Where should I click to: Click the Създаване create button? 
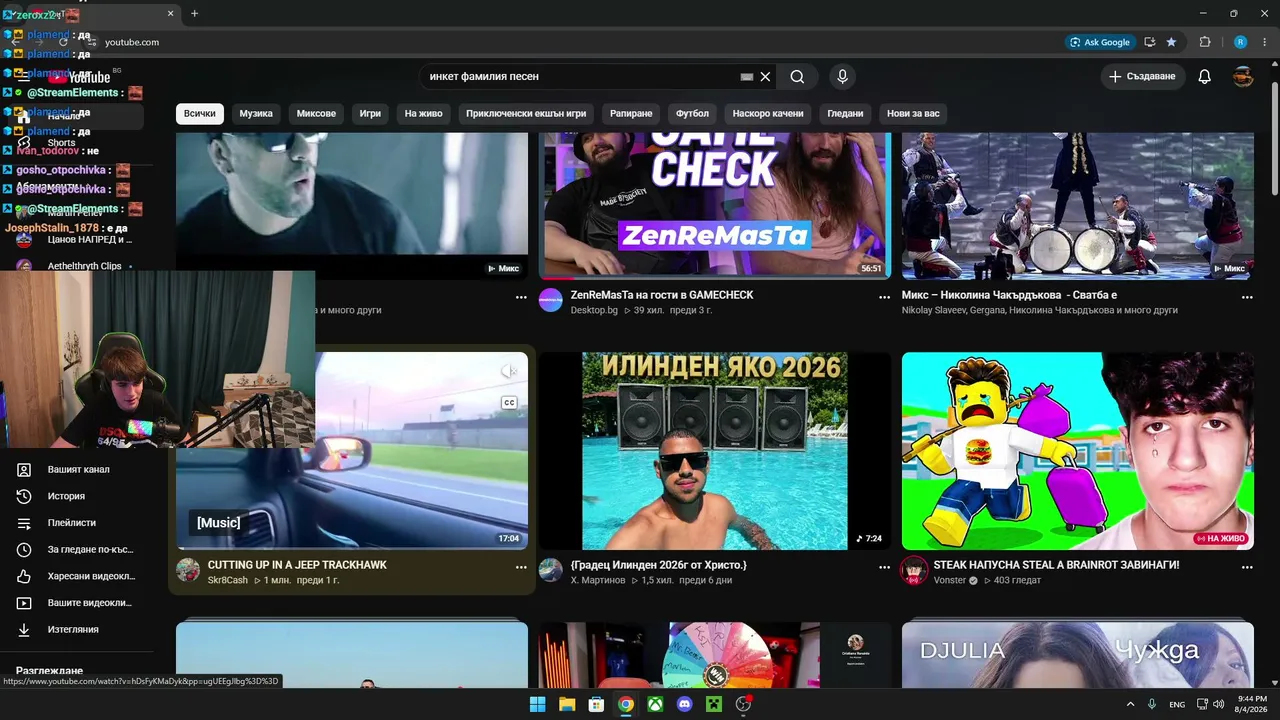coord(1143,77)
